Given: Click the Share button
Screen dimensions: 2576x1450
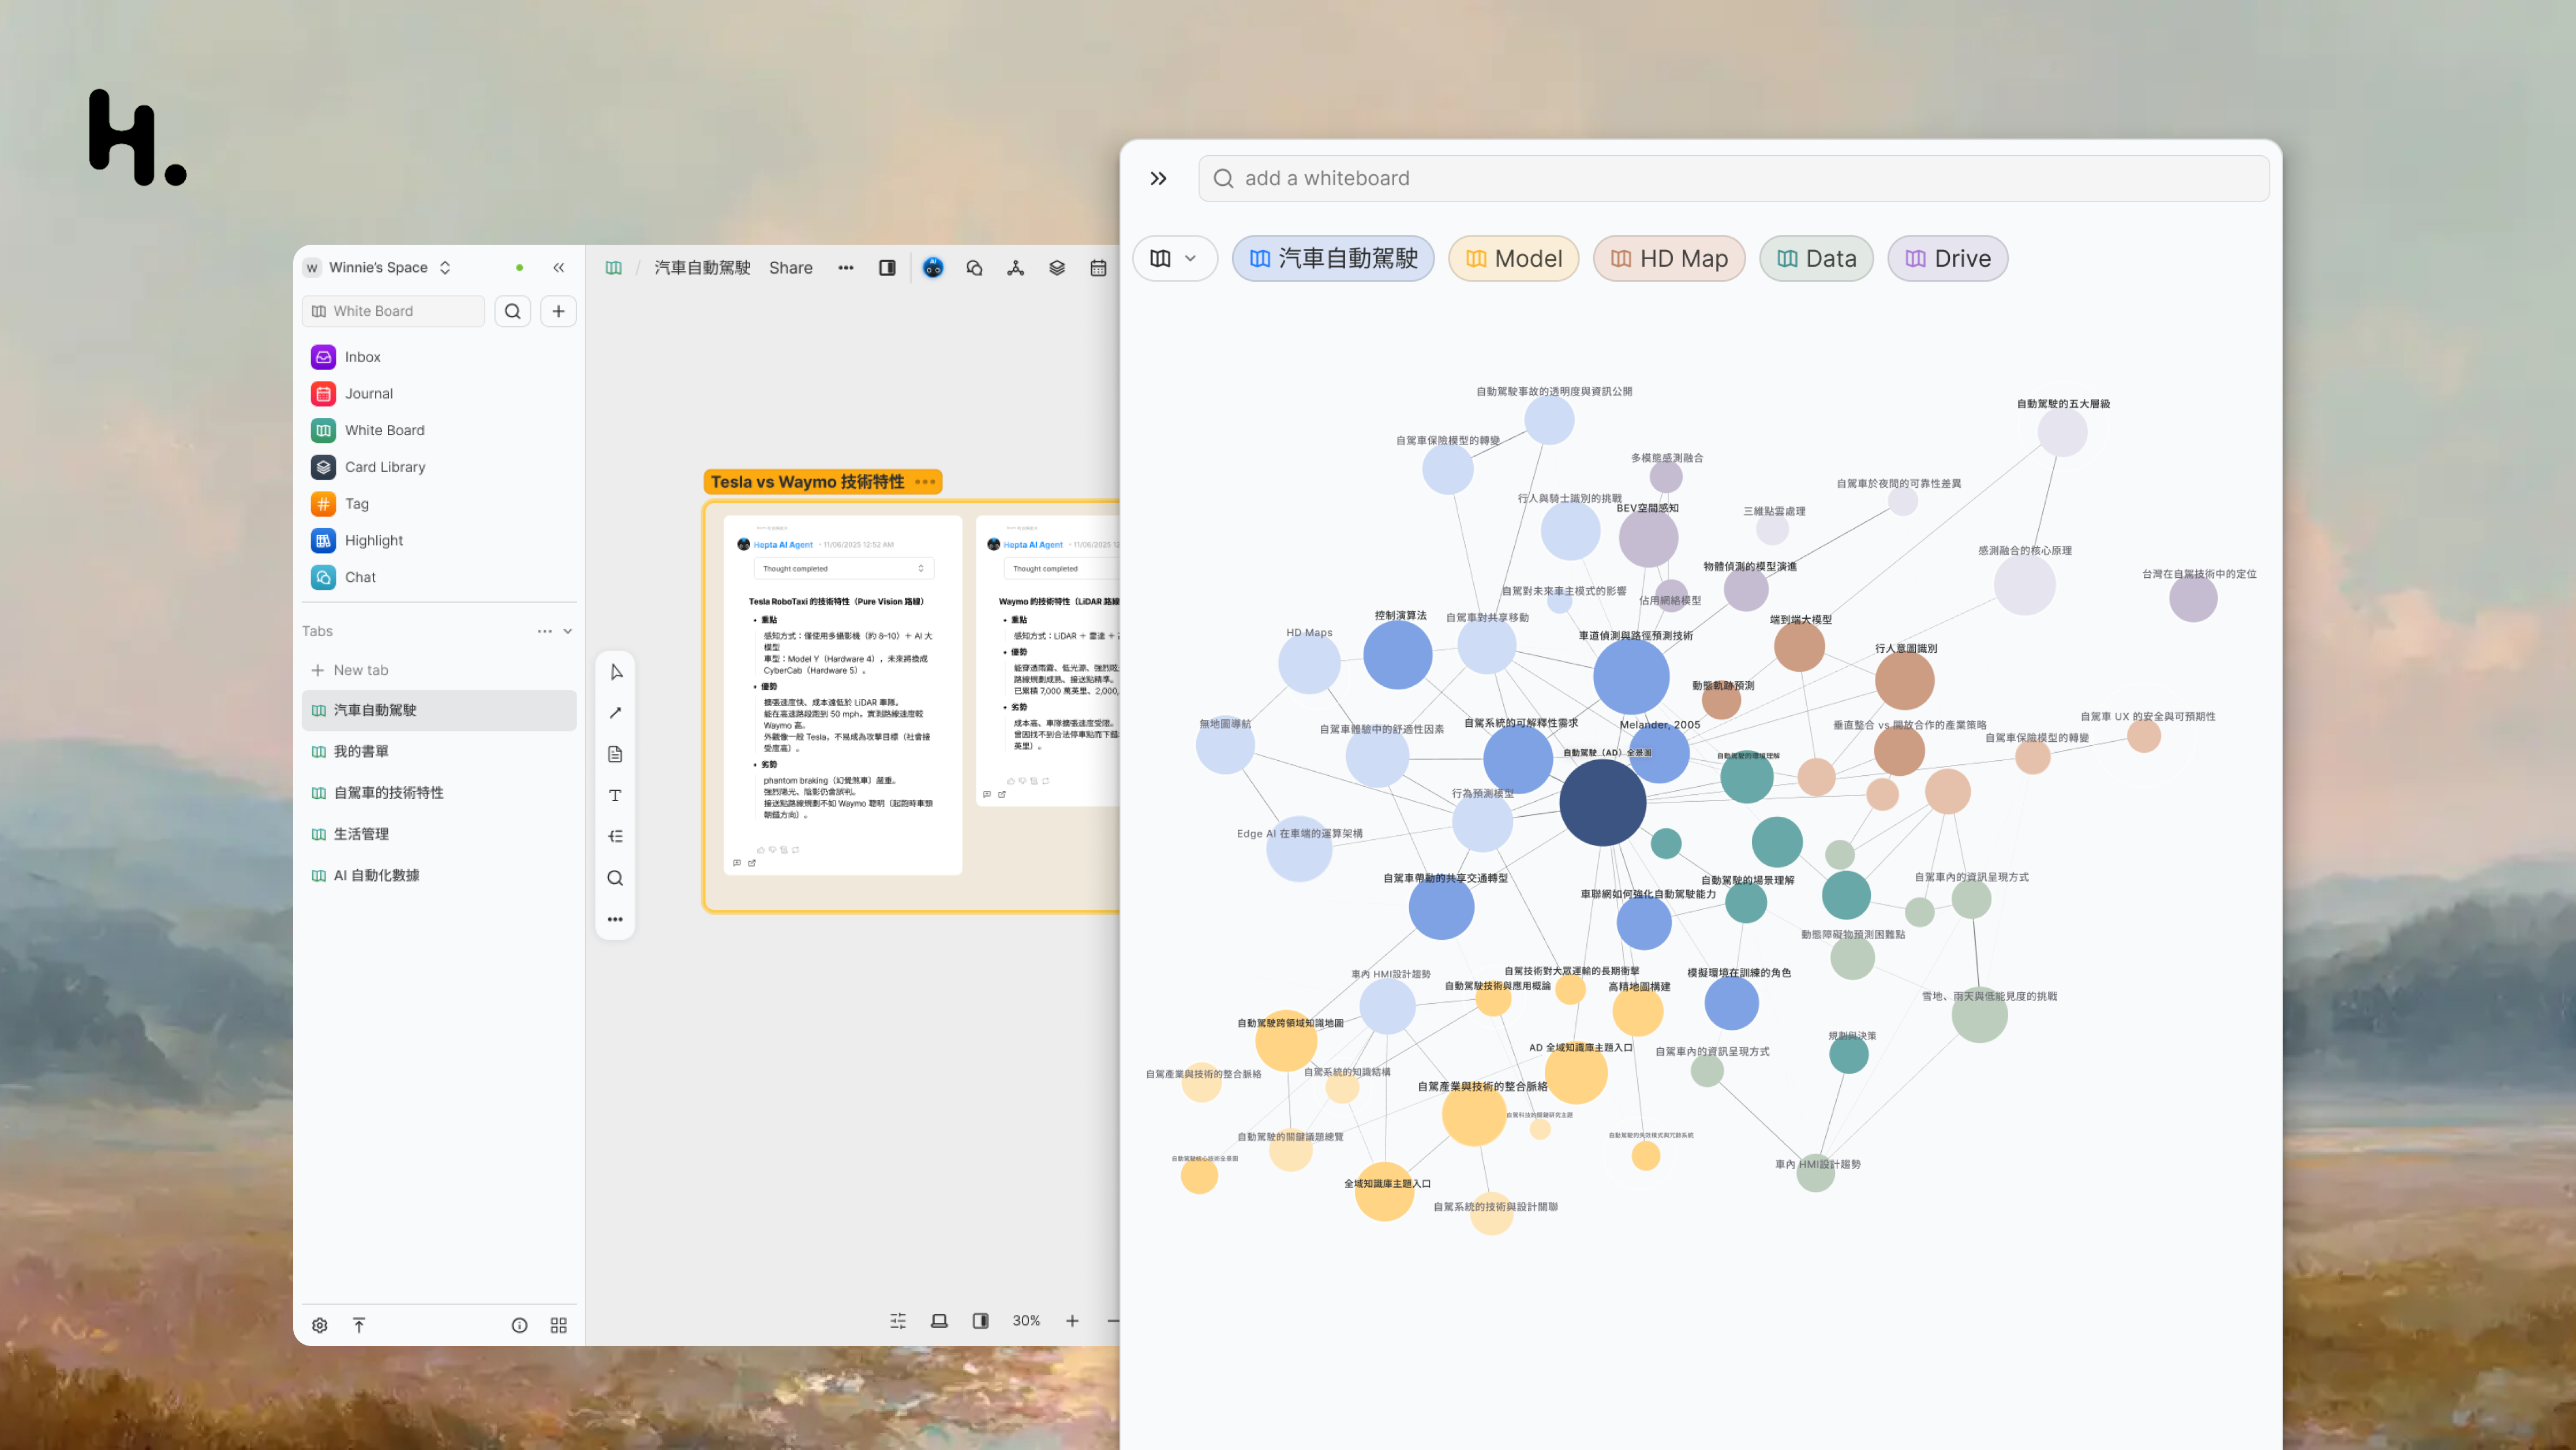Looking at the screenshot, I should pyautogui.click(x=790, y=267).
